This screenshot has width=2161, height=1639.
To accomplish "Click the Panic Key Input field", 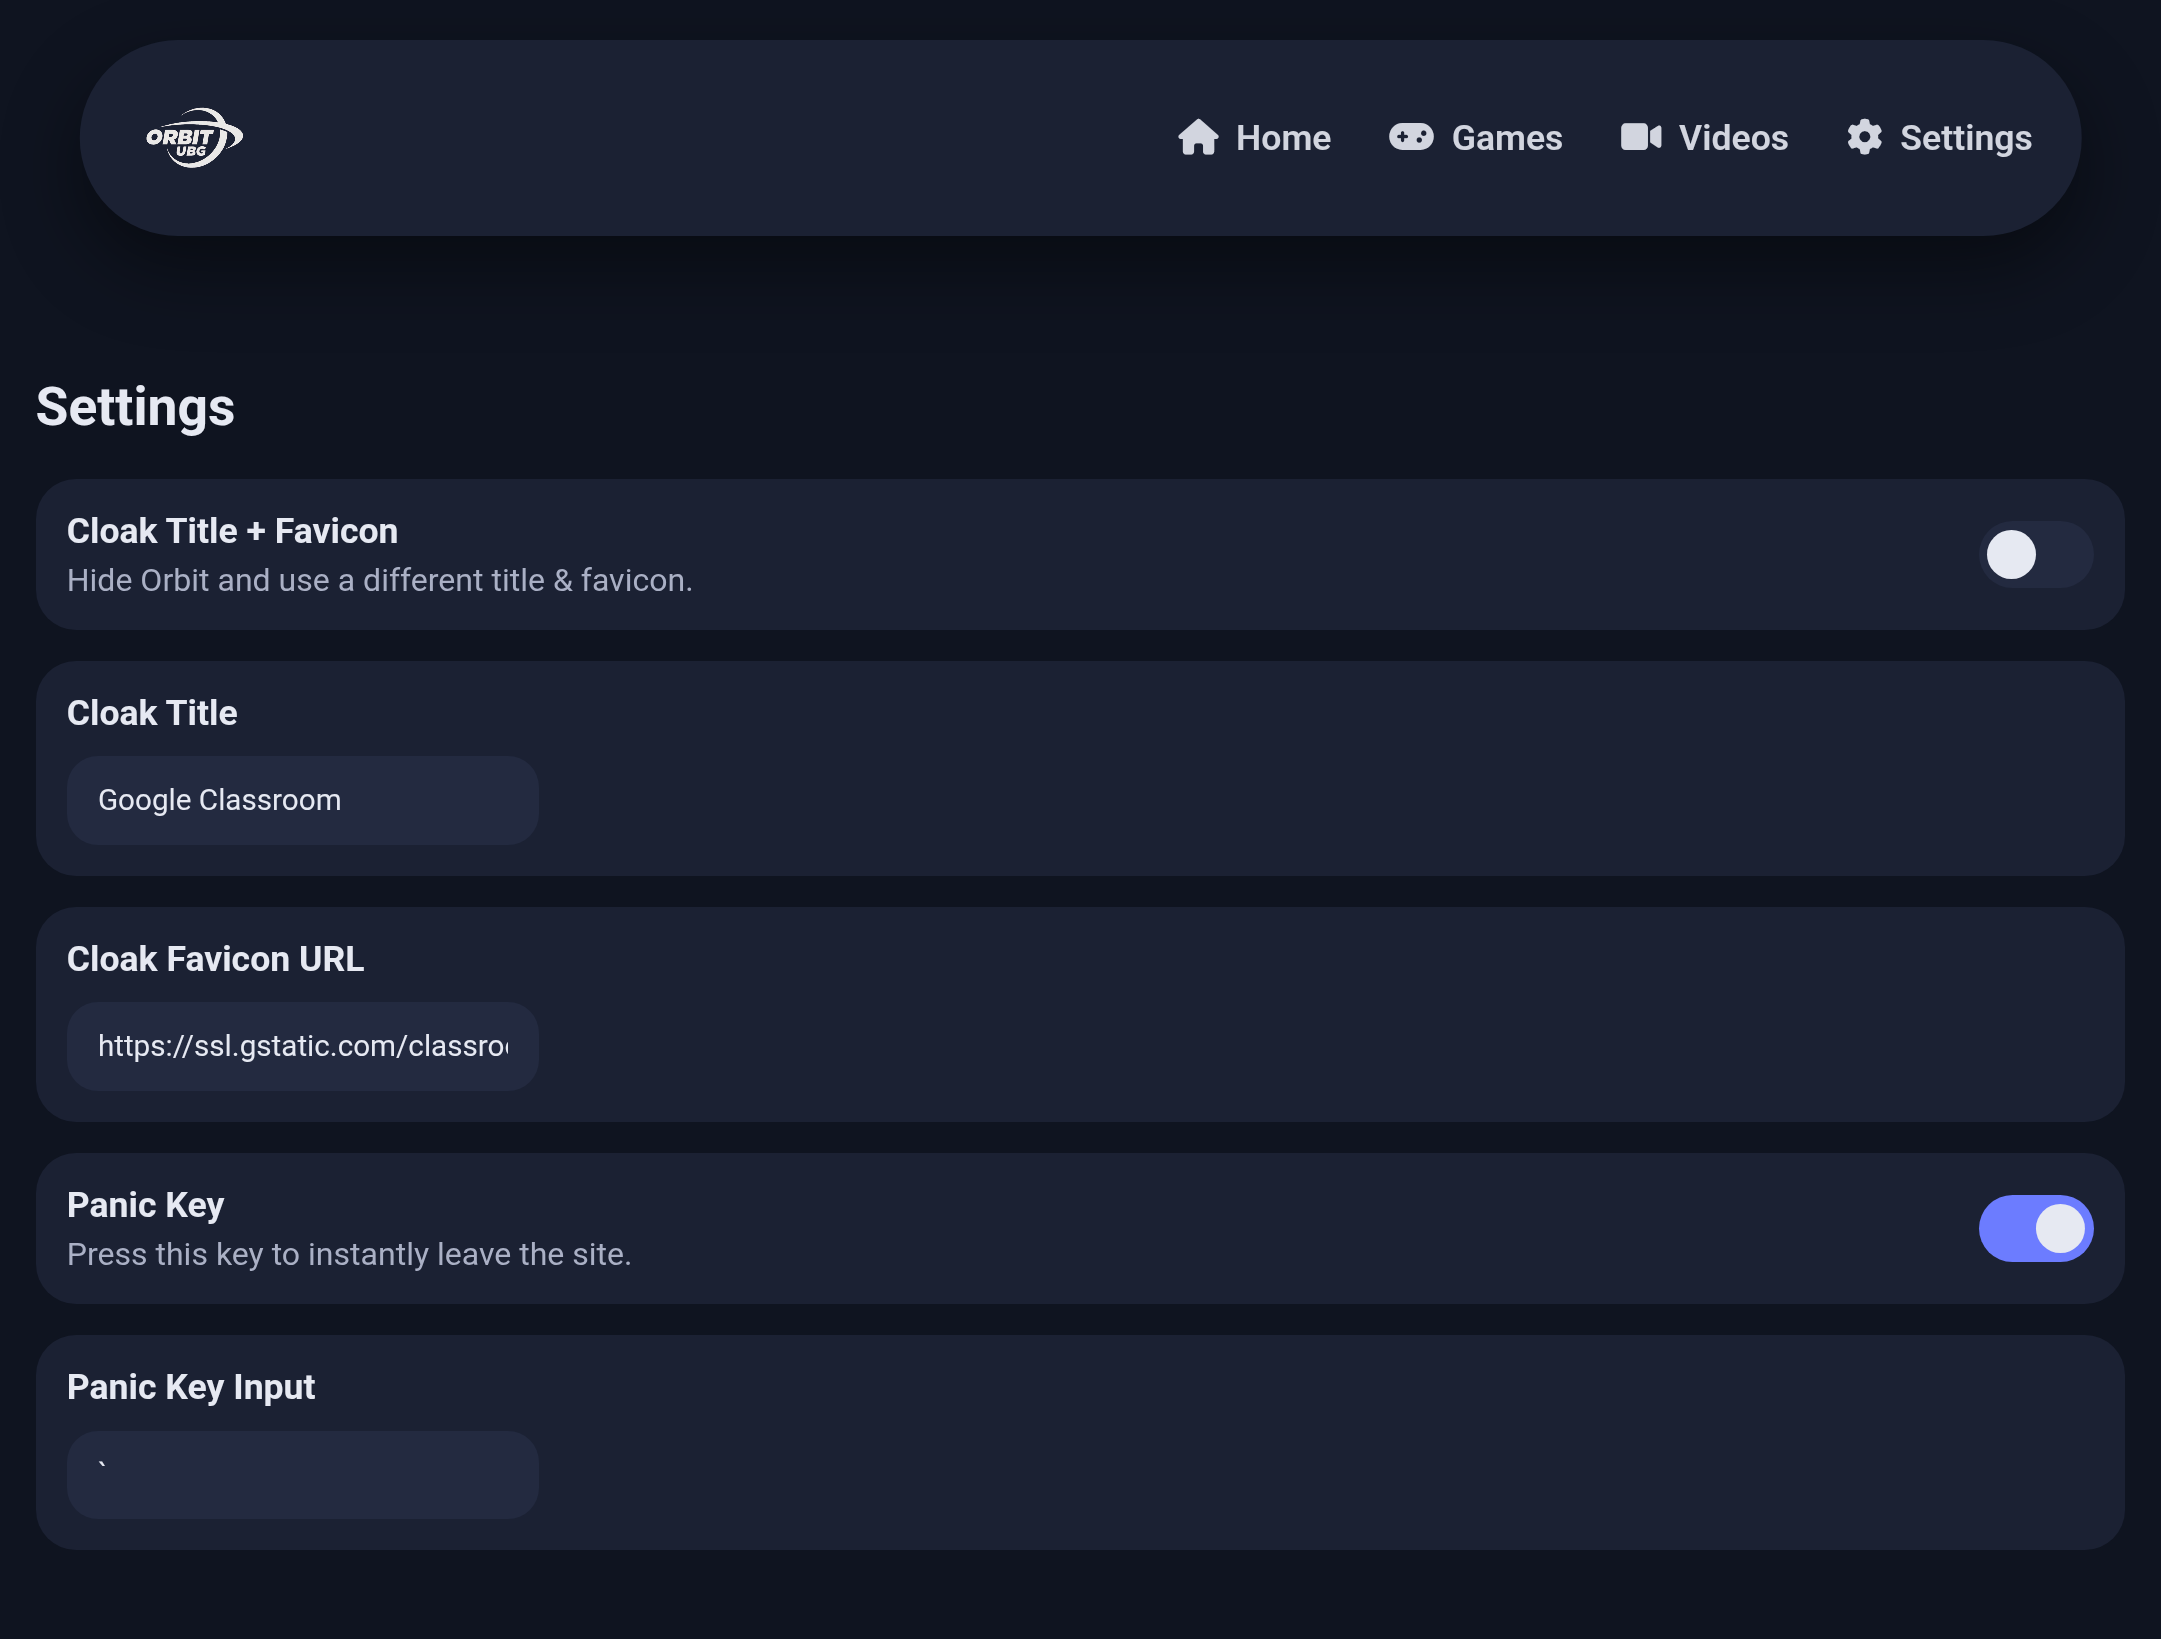I will [x=302, y=1475].
